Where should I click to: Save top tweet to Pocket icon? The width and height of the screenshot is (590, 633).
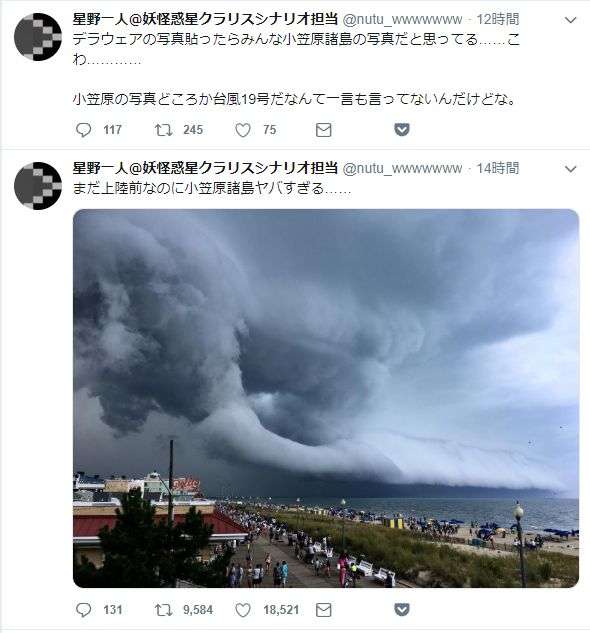[402, 130]
